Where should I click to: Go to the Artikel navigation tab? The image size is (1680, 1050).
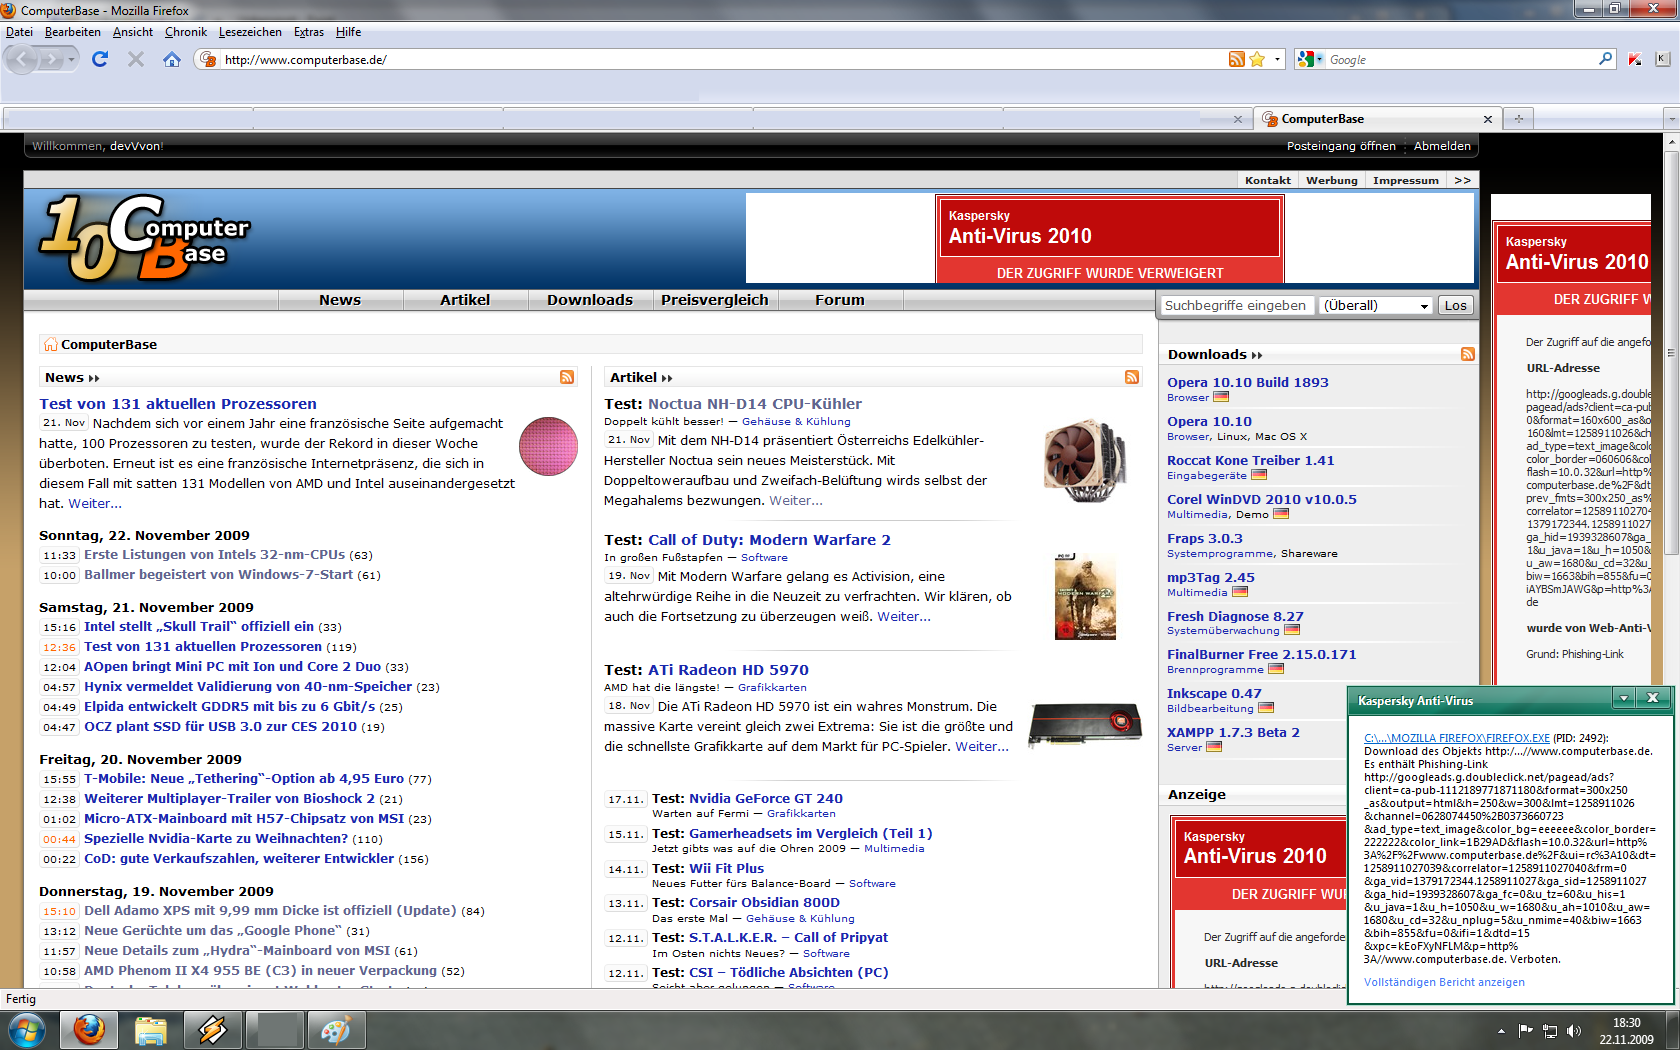465,300
